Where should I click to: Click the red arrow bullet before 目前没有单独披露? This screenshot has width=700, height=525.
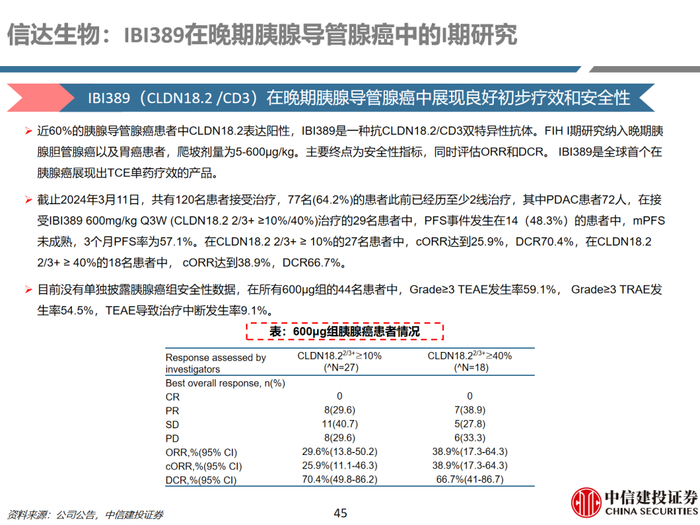[28, 290]
